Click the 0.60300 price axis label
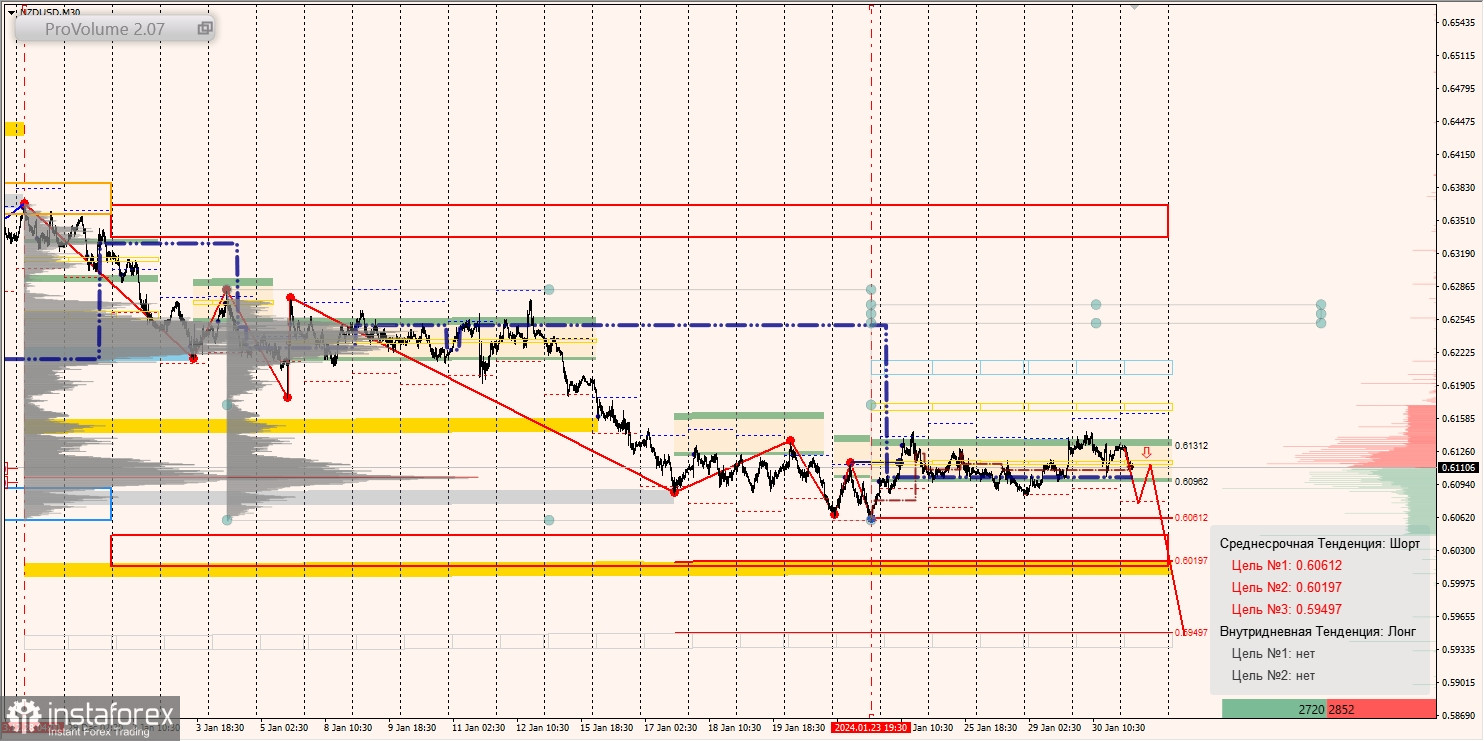This screenshot has width=1484, height=741. pyautogui.click(x=1459, y=550)
